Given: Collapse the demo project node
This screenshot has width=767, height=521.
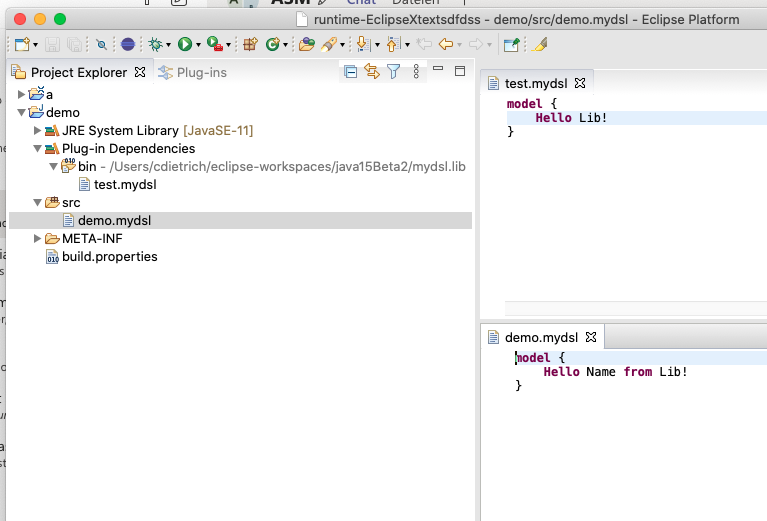Looking at the screenshot, I should 21,113.
